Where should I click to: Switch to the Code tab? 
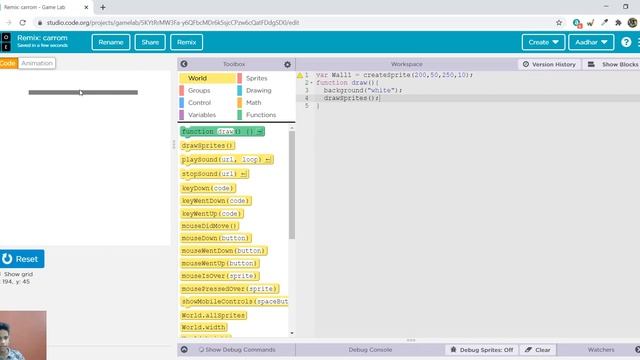pyautogui.click(x=8, y=63)
